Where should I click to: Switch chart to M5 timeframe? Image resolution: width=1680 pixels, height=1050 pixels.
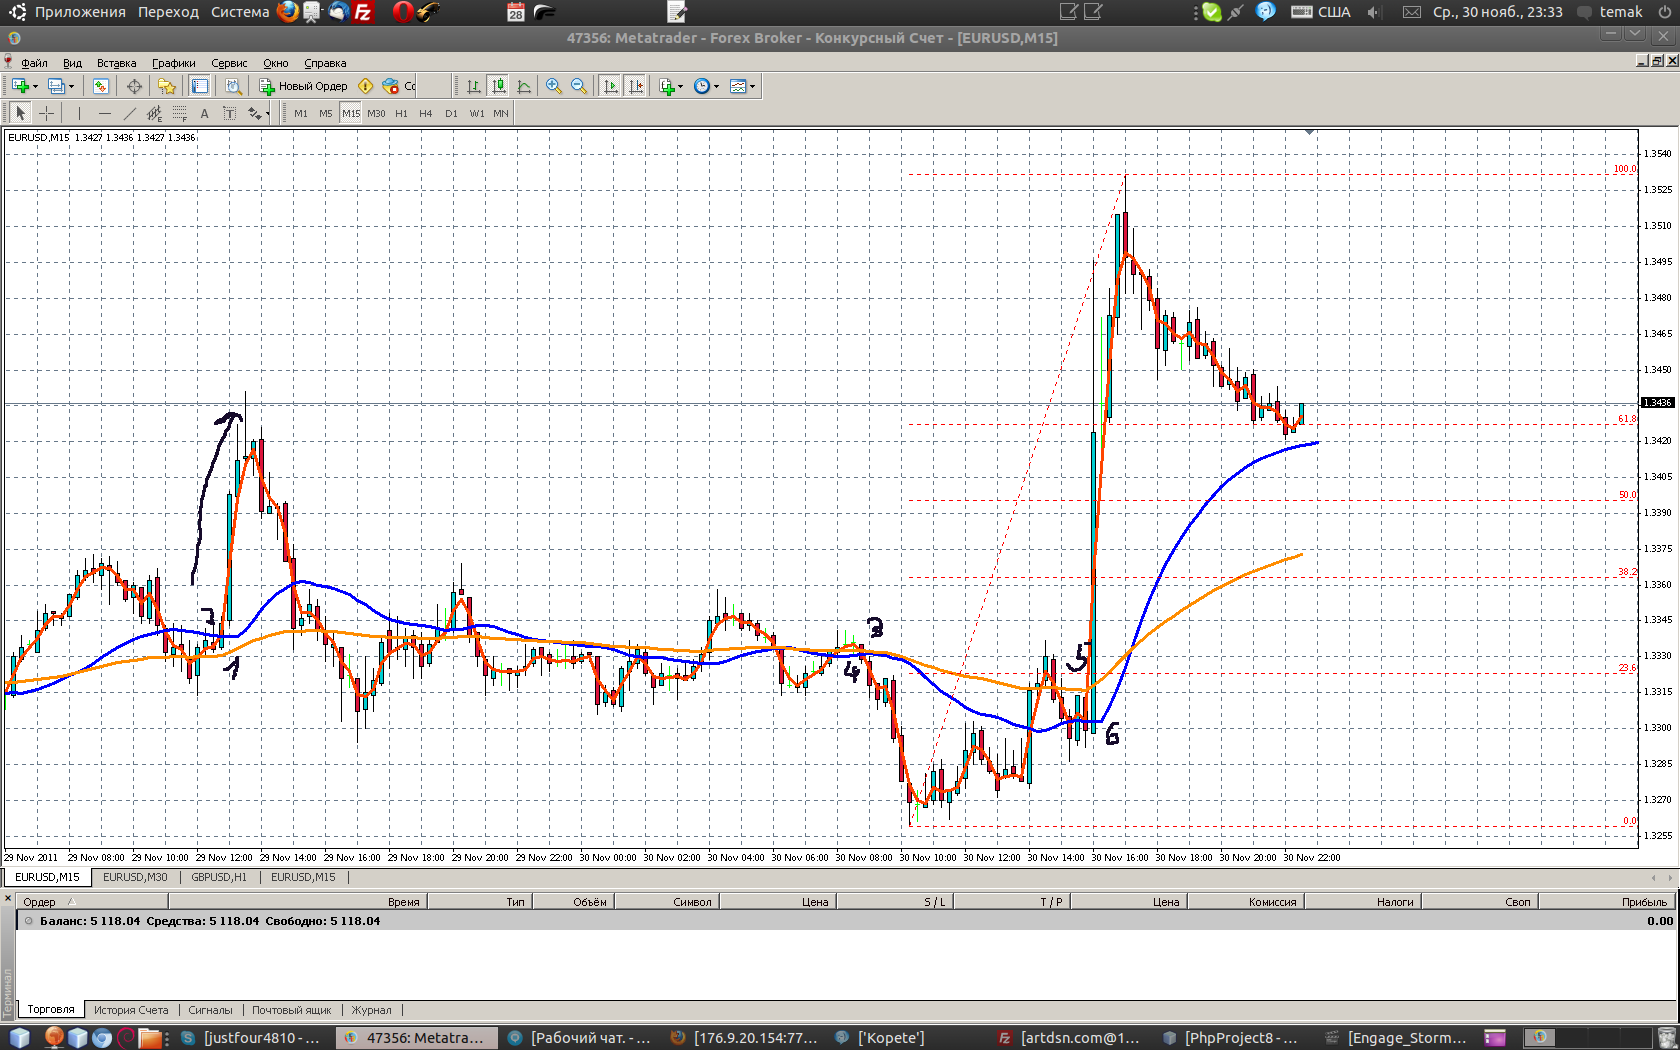pyautogui.click(x=326, y=113)
